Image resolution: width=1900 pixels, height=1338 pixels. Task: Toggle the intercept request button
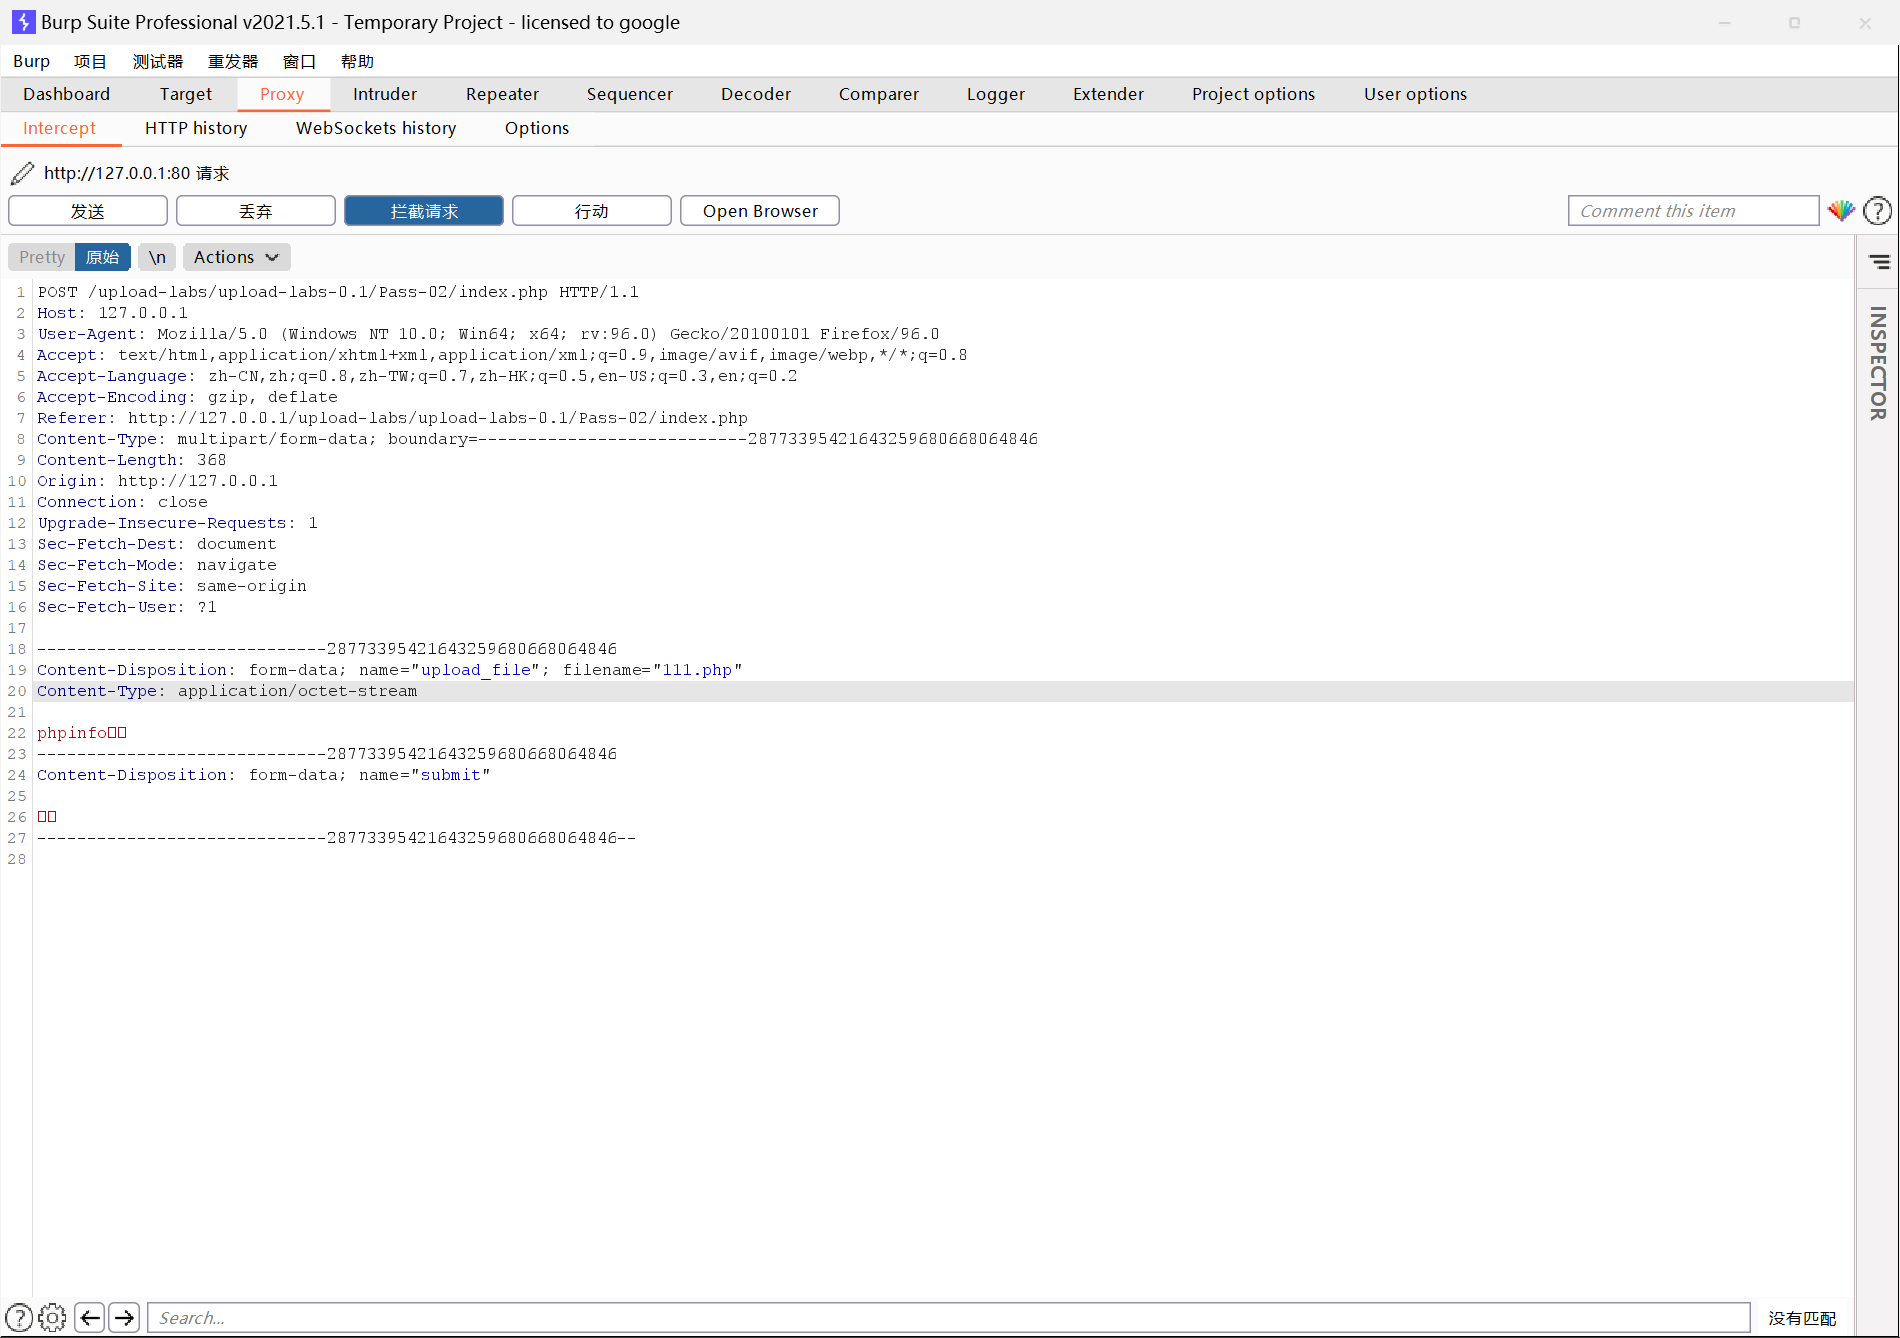(x=424, y=211)
